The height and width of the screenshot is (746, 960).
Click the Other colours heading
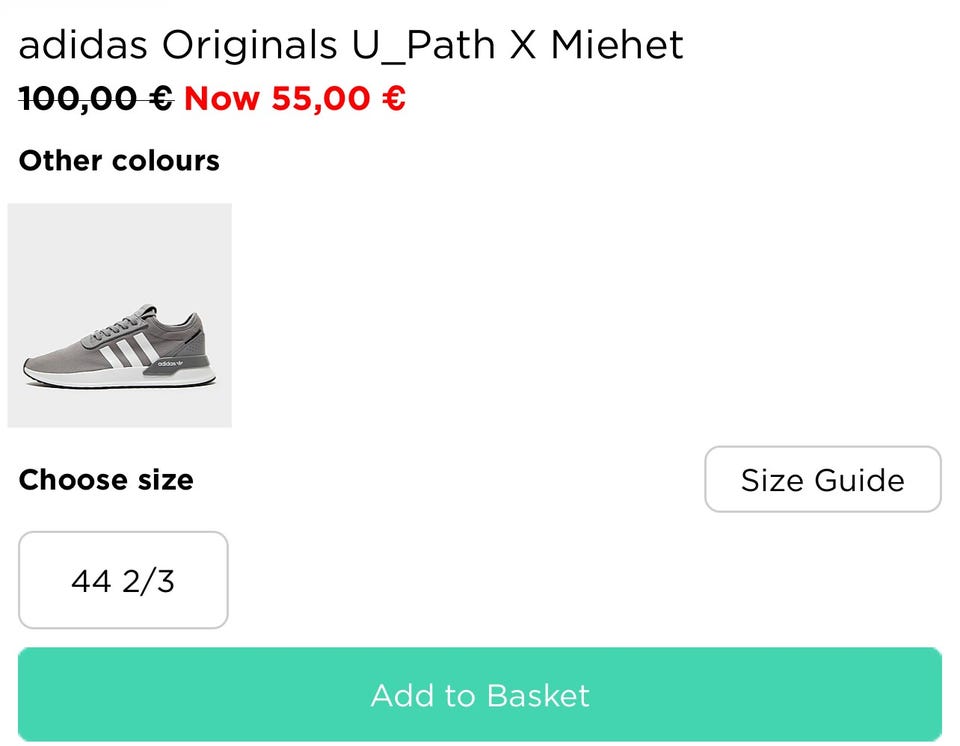[119, 160]
